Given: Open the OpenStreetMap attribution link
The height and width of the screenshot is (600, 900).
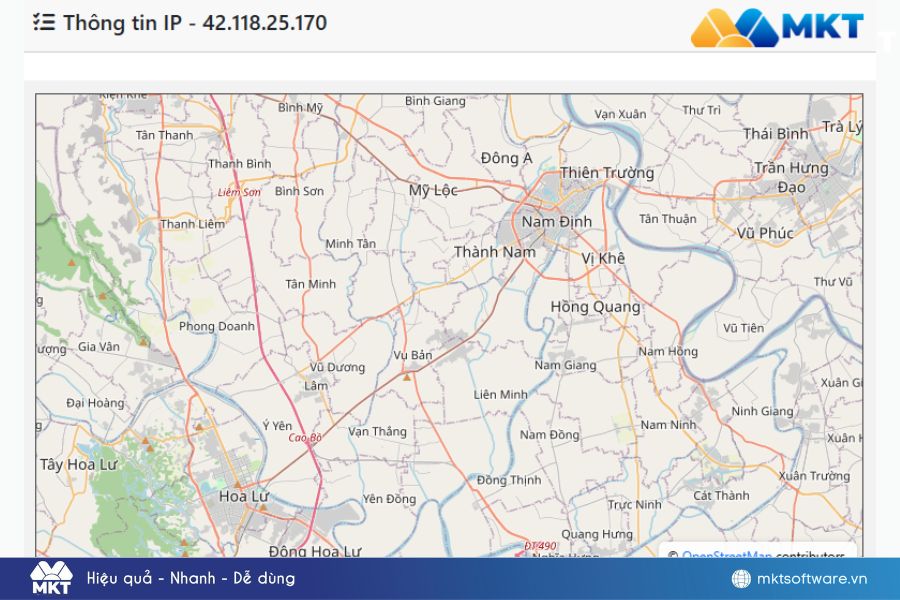Looking at the screenshot, I should (x=726, y=556).
